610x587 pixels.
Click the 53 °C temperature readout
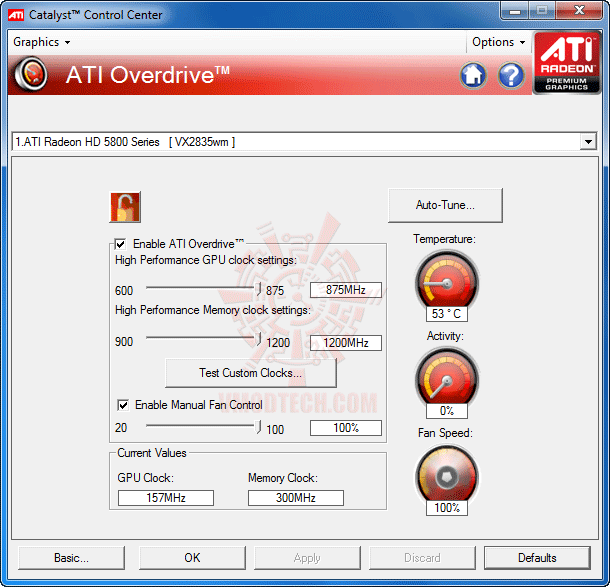point(447,314)
